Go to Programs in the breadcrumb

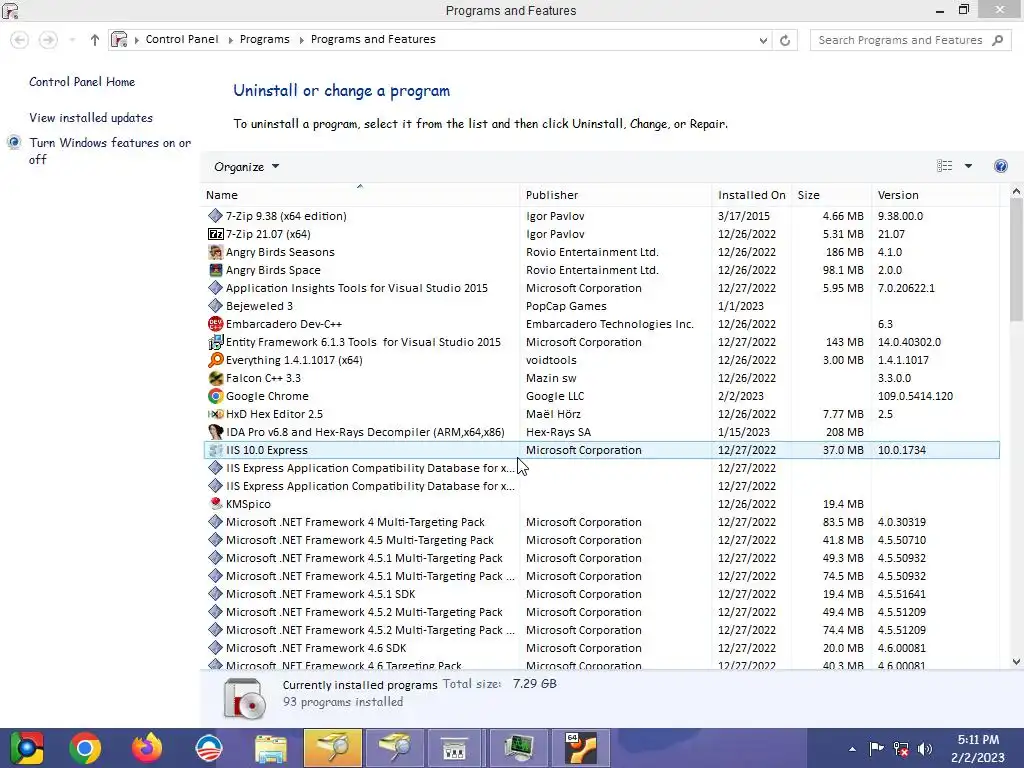coord(264,39)
